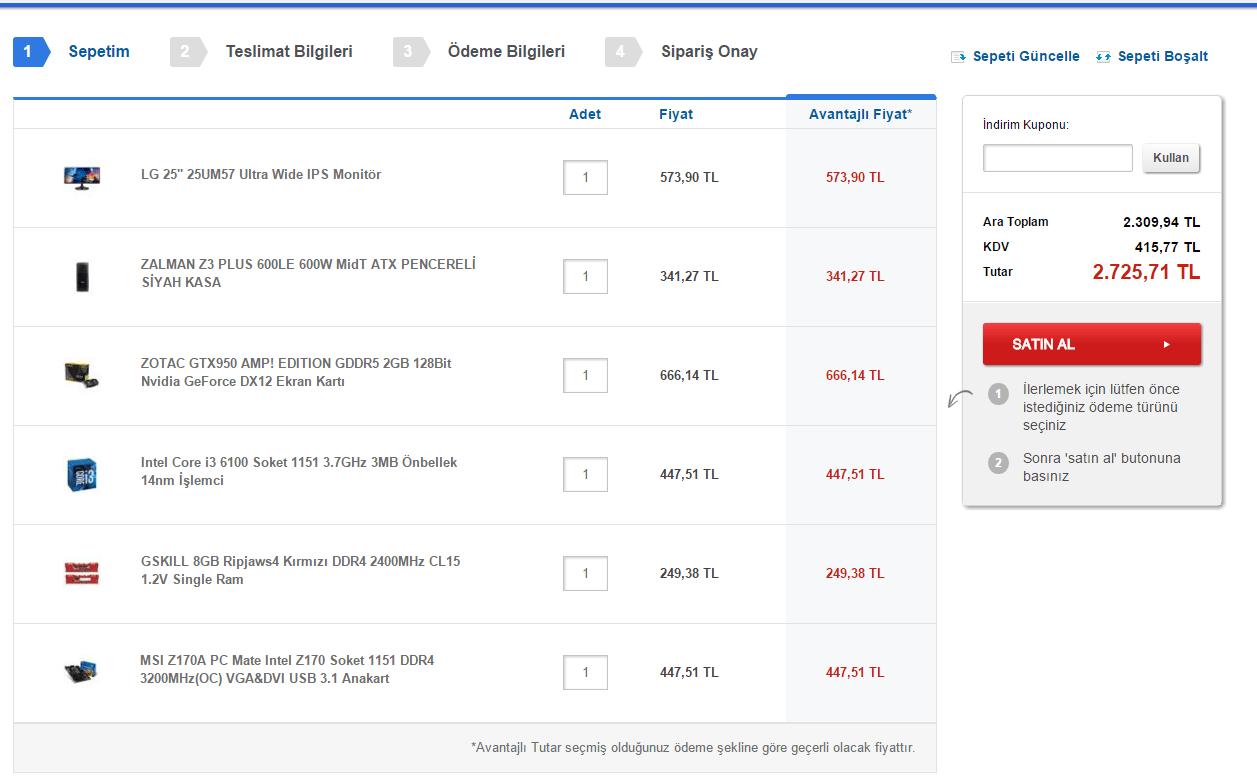Open the Intel Core i3 processor thumbnail
The height and width of the screenshot is (779, 1257).
pyautogui.click(x=82, y=473)
